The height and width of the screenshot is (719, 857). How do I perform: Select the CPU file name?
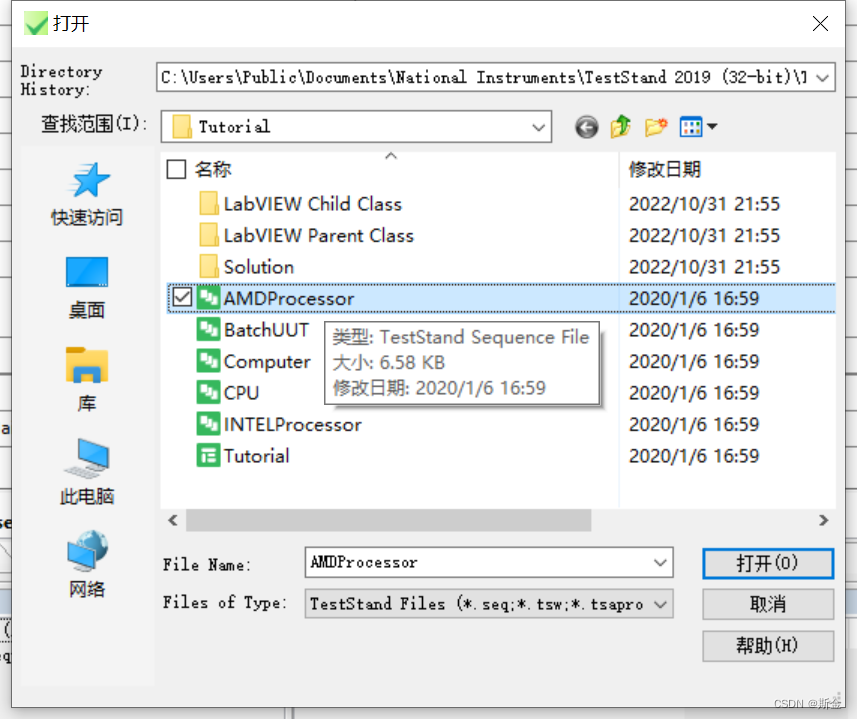[x=242, y=393]
